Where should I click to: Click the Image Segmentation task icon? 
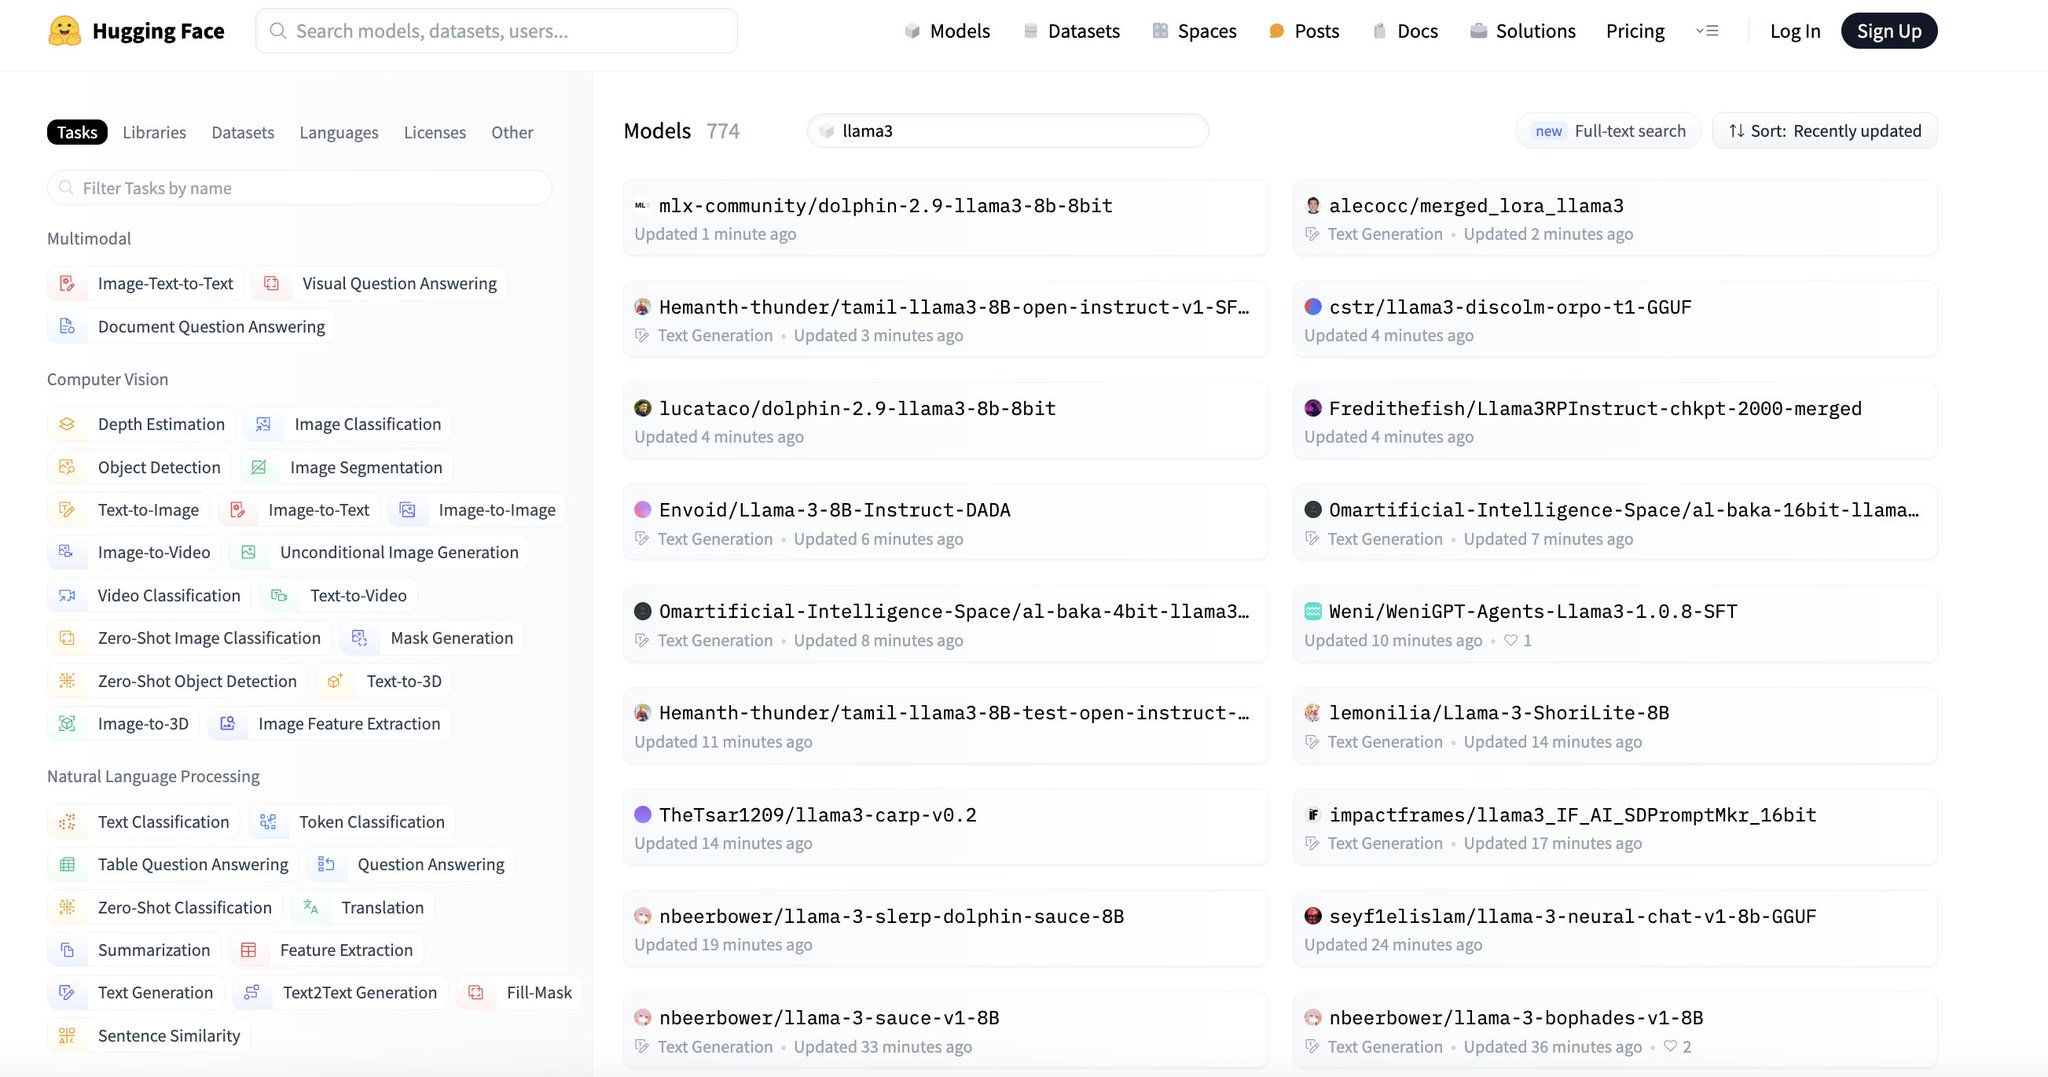click(x=259, y=468)
